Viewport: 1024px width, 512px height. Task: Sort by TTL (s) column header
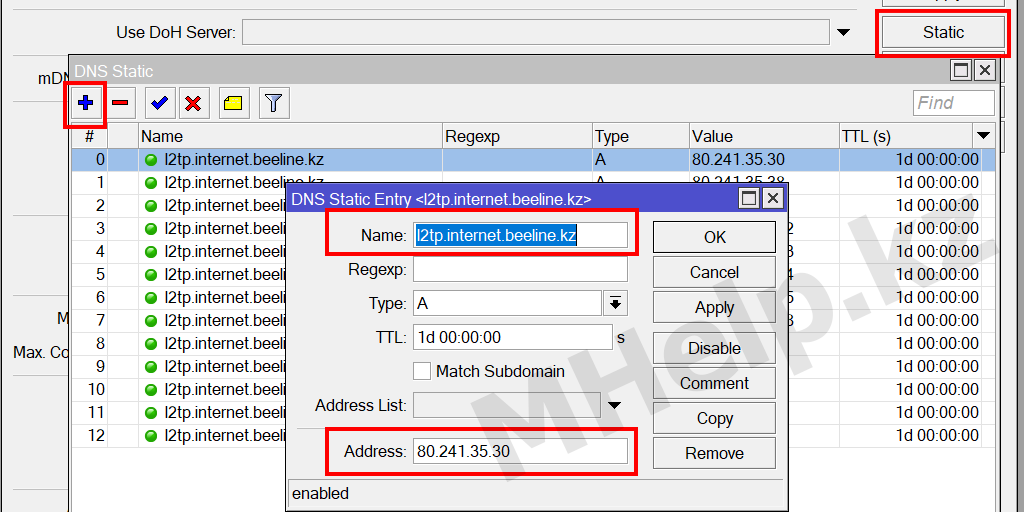click(906, 136)
